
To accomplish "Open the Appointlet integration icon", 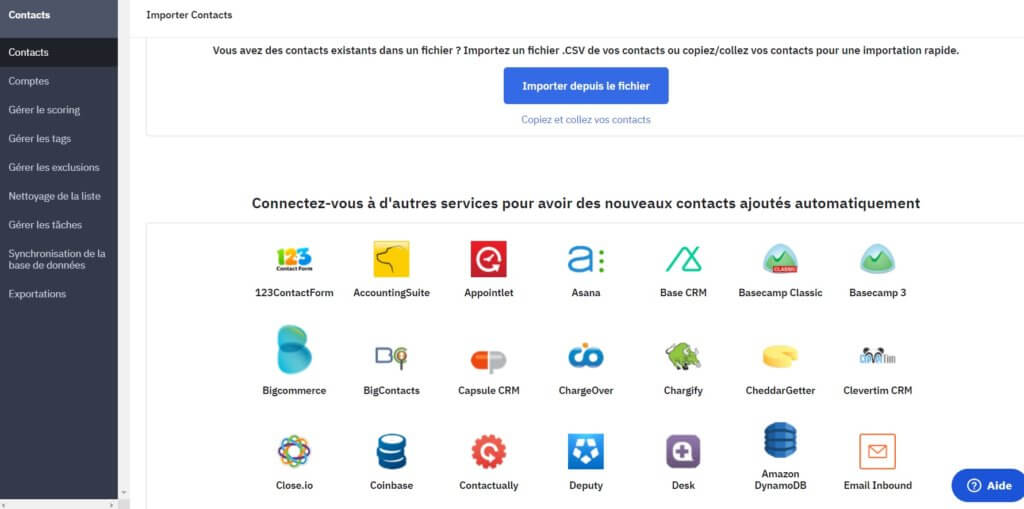I will click(488, 259).
